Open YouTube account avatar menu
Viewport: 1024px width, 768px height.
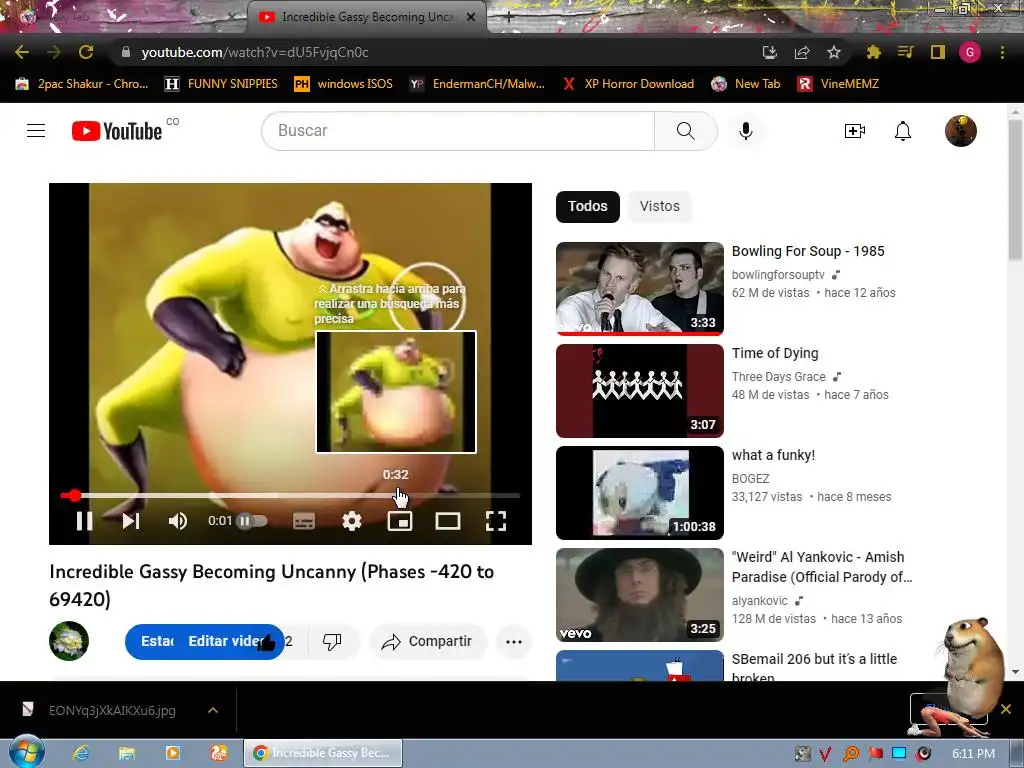pyautogui.click(x=961, y=131)
